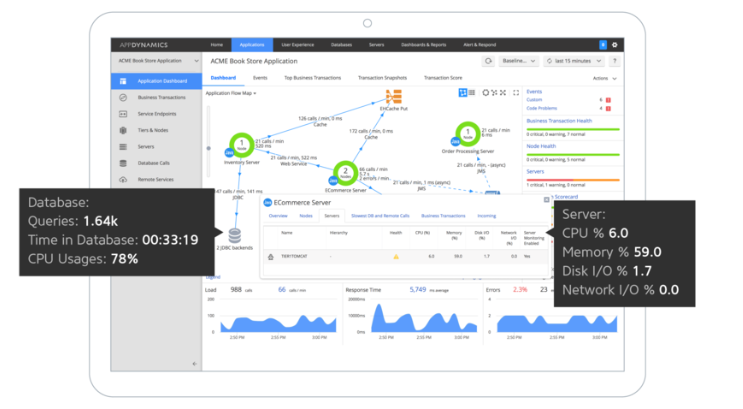Select the Order Processing Server node circle
The width and height of the screenshot is (743, 409).
pyautogui.click(x=468, y=134)
